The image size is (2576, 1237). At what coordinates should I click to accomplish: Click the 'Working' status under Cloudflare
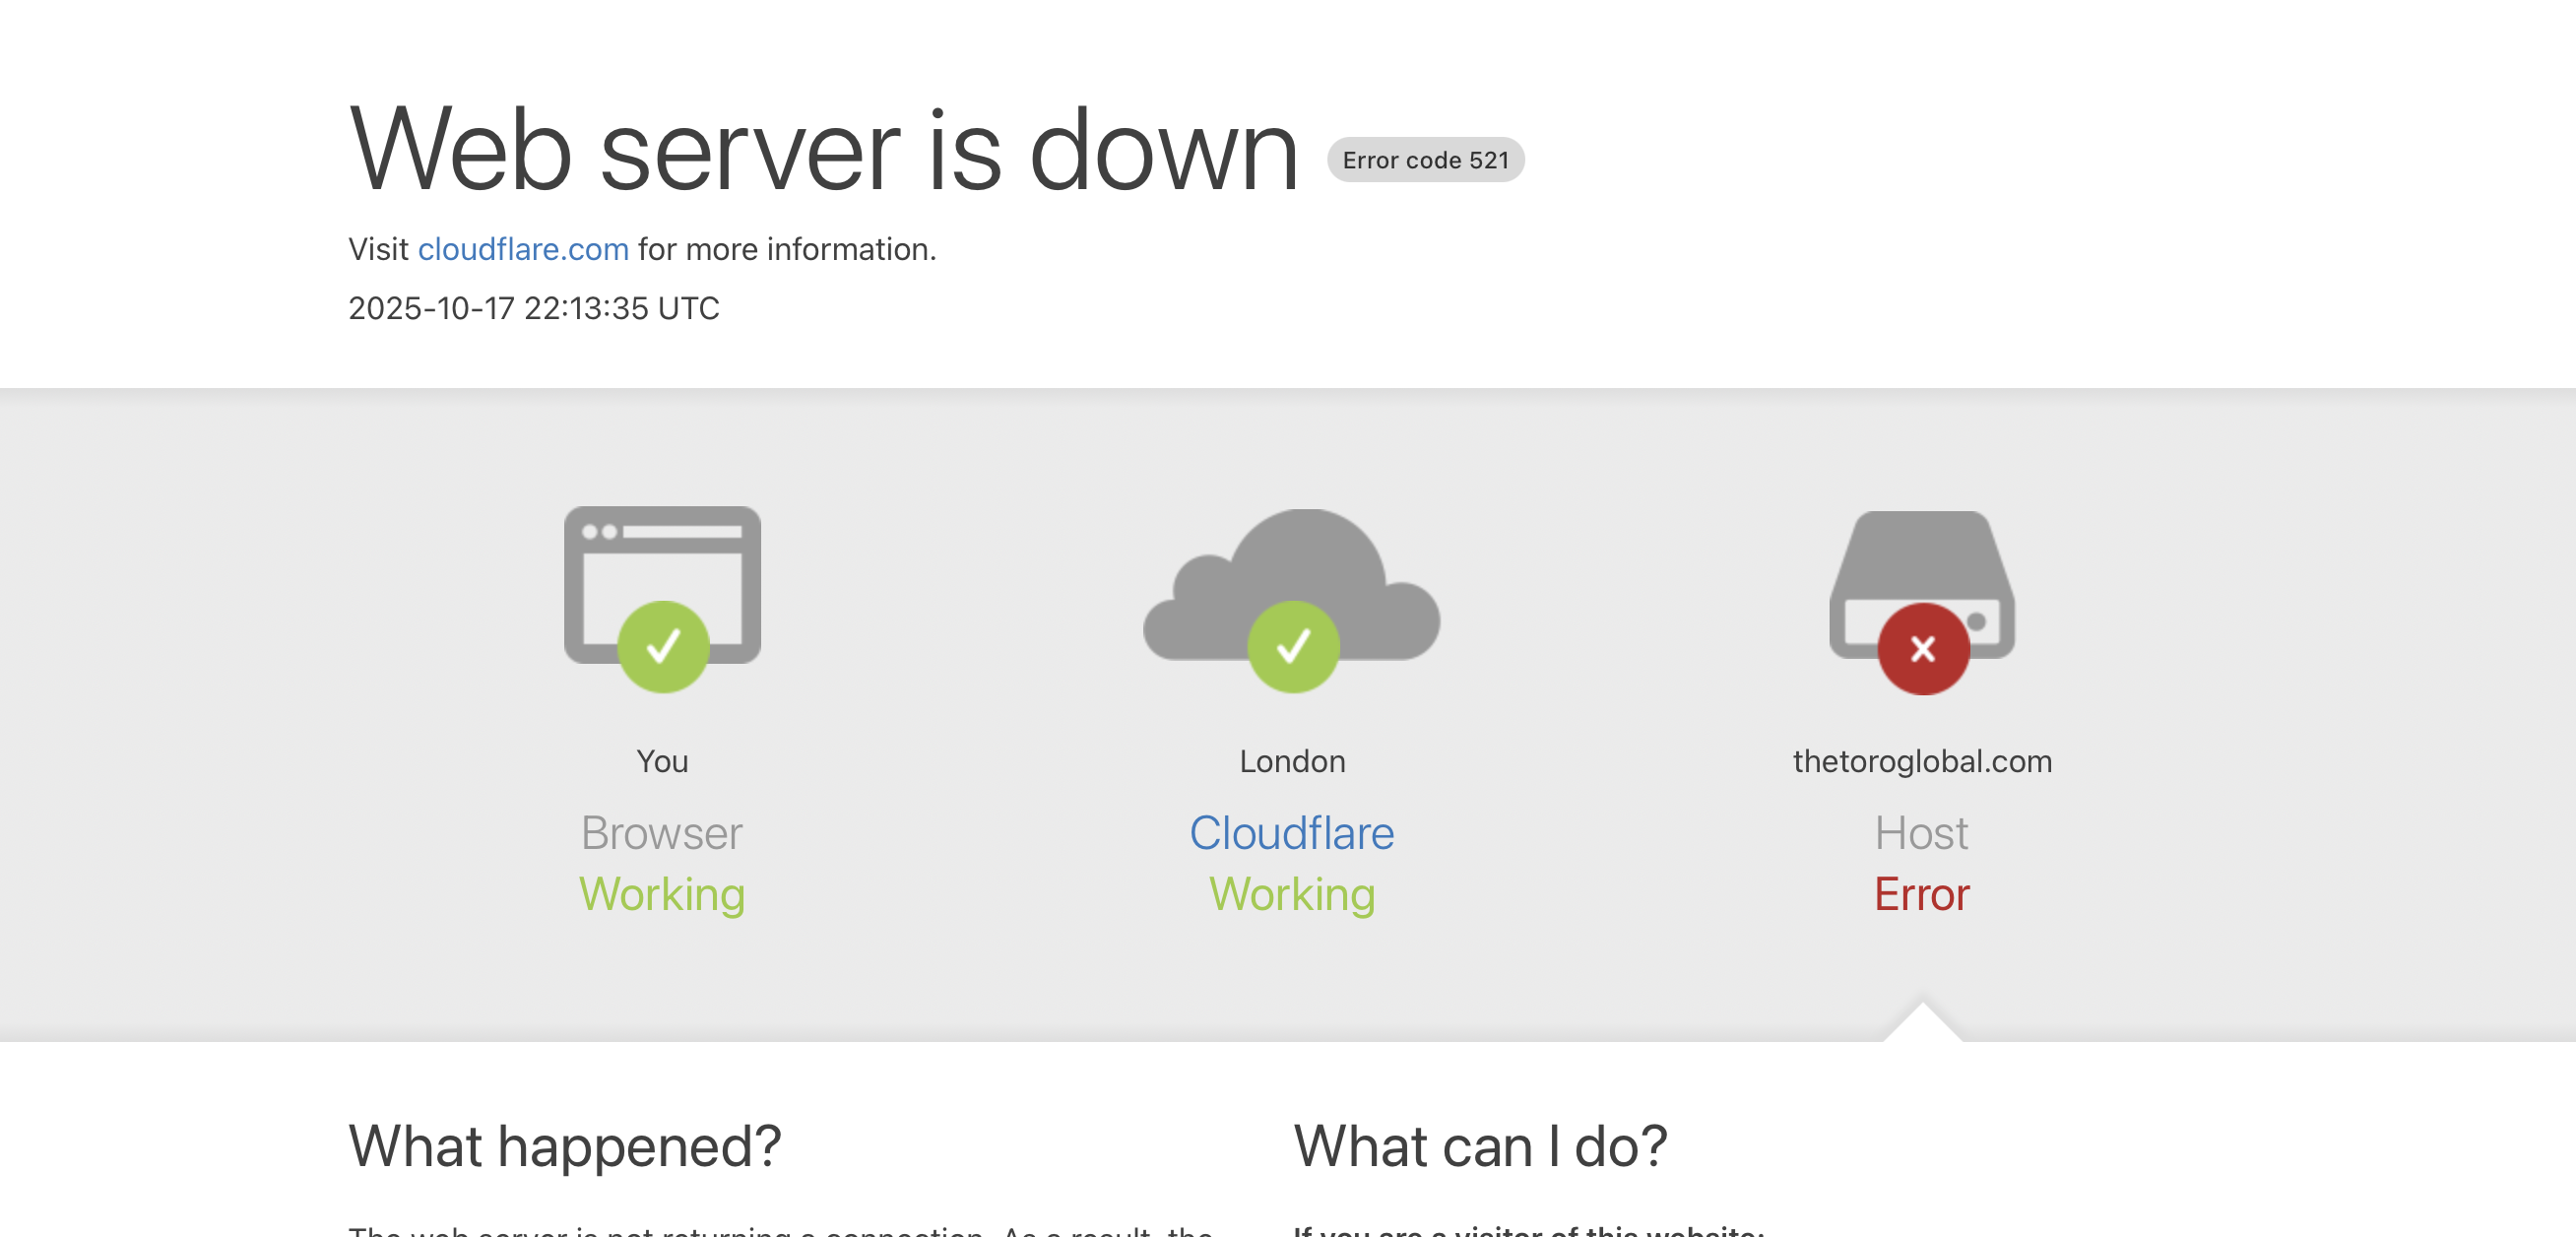1292,894
